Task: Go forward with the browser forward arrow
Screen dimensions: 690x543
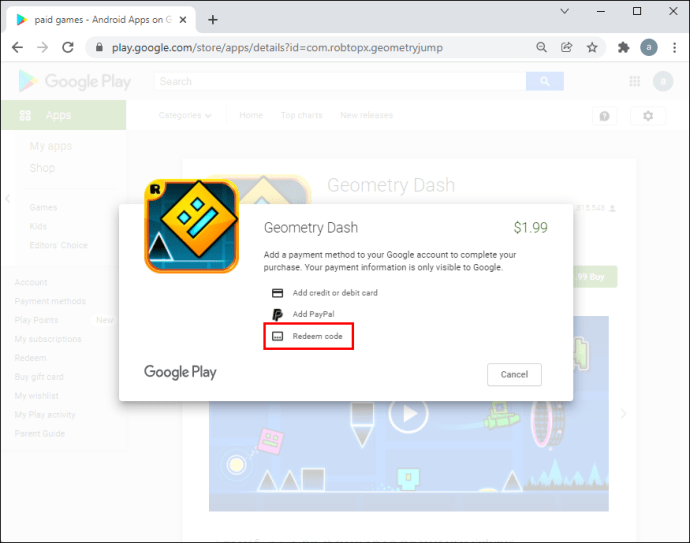Action: (43, 48)
